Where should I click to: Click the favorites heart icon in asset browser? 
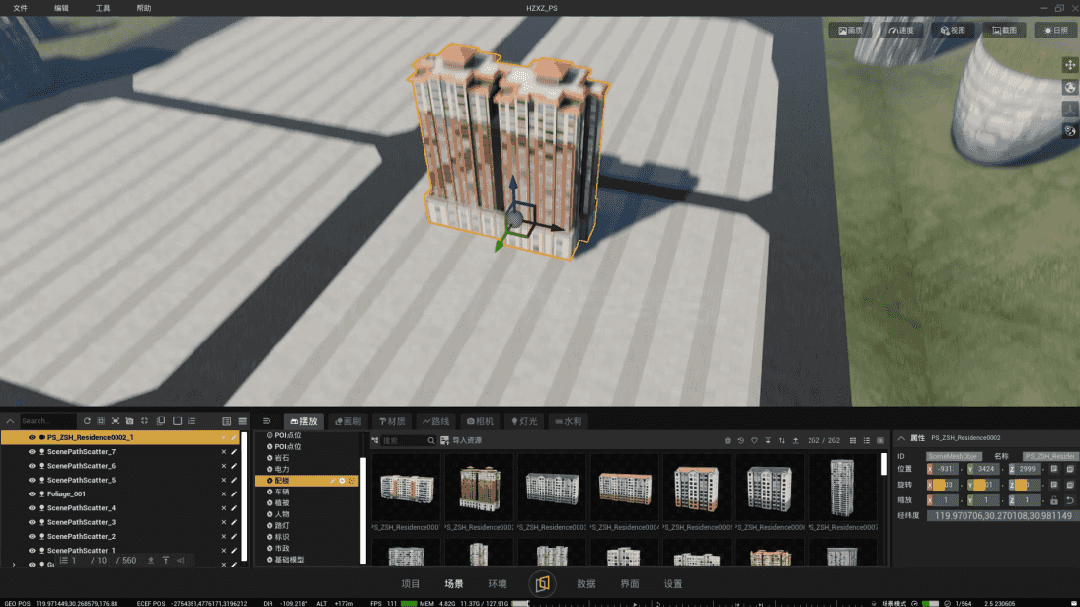pos(754,440)
